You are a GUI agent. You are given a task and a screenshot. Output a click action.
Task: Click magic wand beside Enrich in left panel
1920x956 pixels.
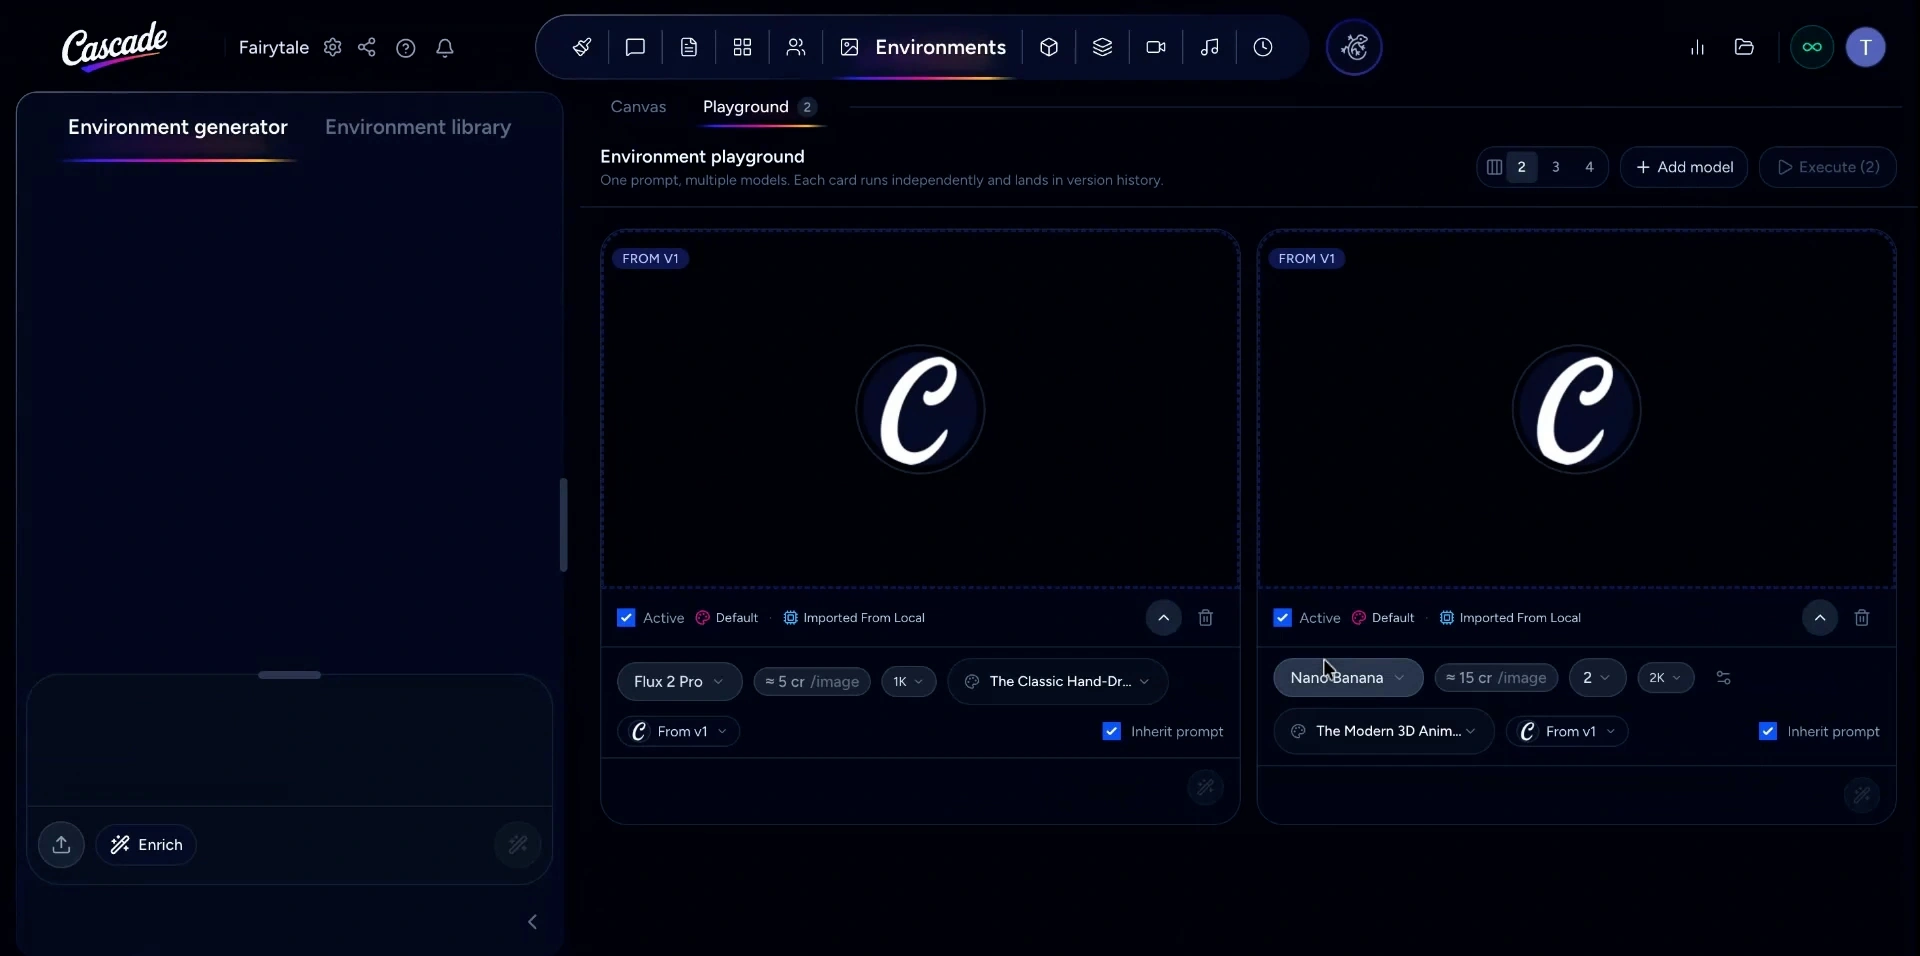pos(518,845)
